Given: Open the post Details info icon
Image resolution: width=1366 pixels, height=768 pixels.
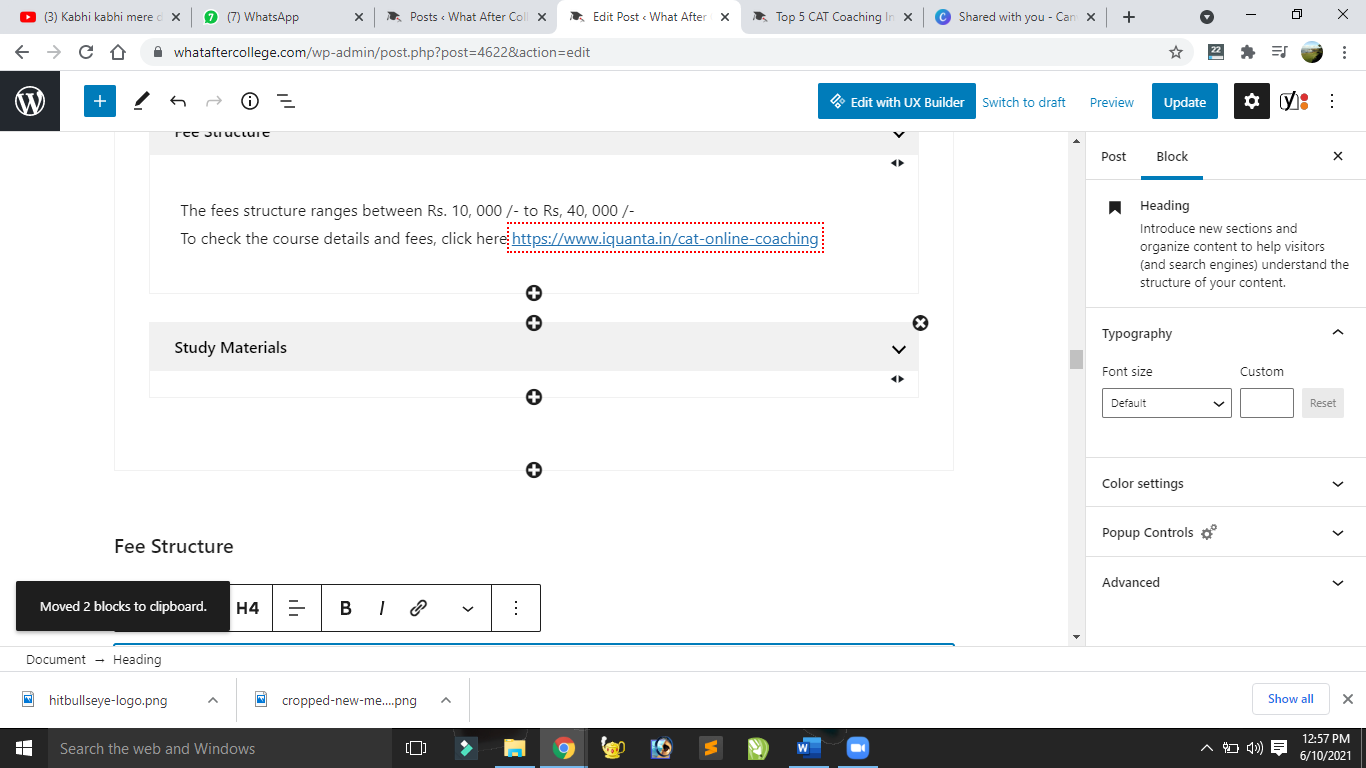Looking at the screenshot, I should (250, 101).
